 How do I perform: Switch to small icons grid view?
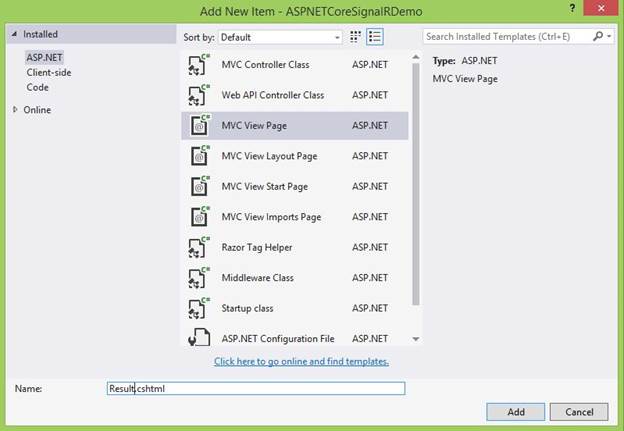(x=355, y=37)
